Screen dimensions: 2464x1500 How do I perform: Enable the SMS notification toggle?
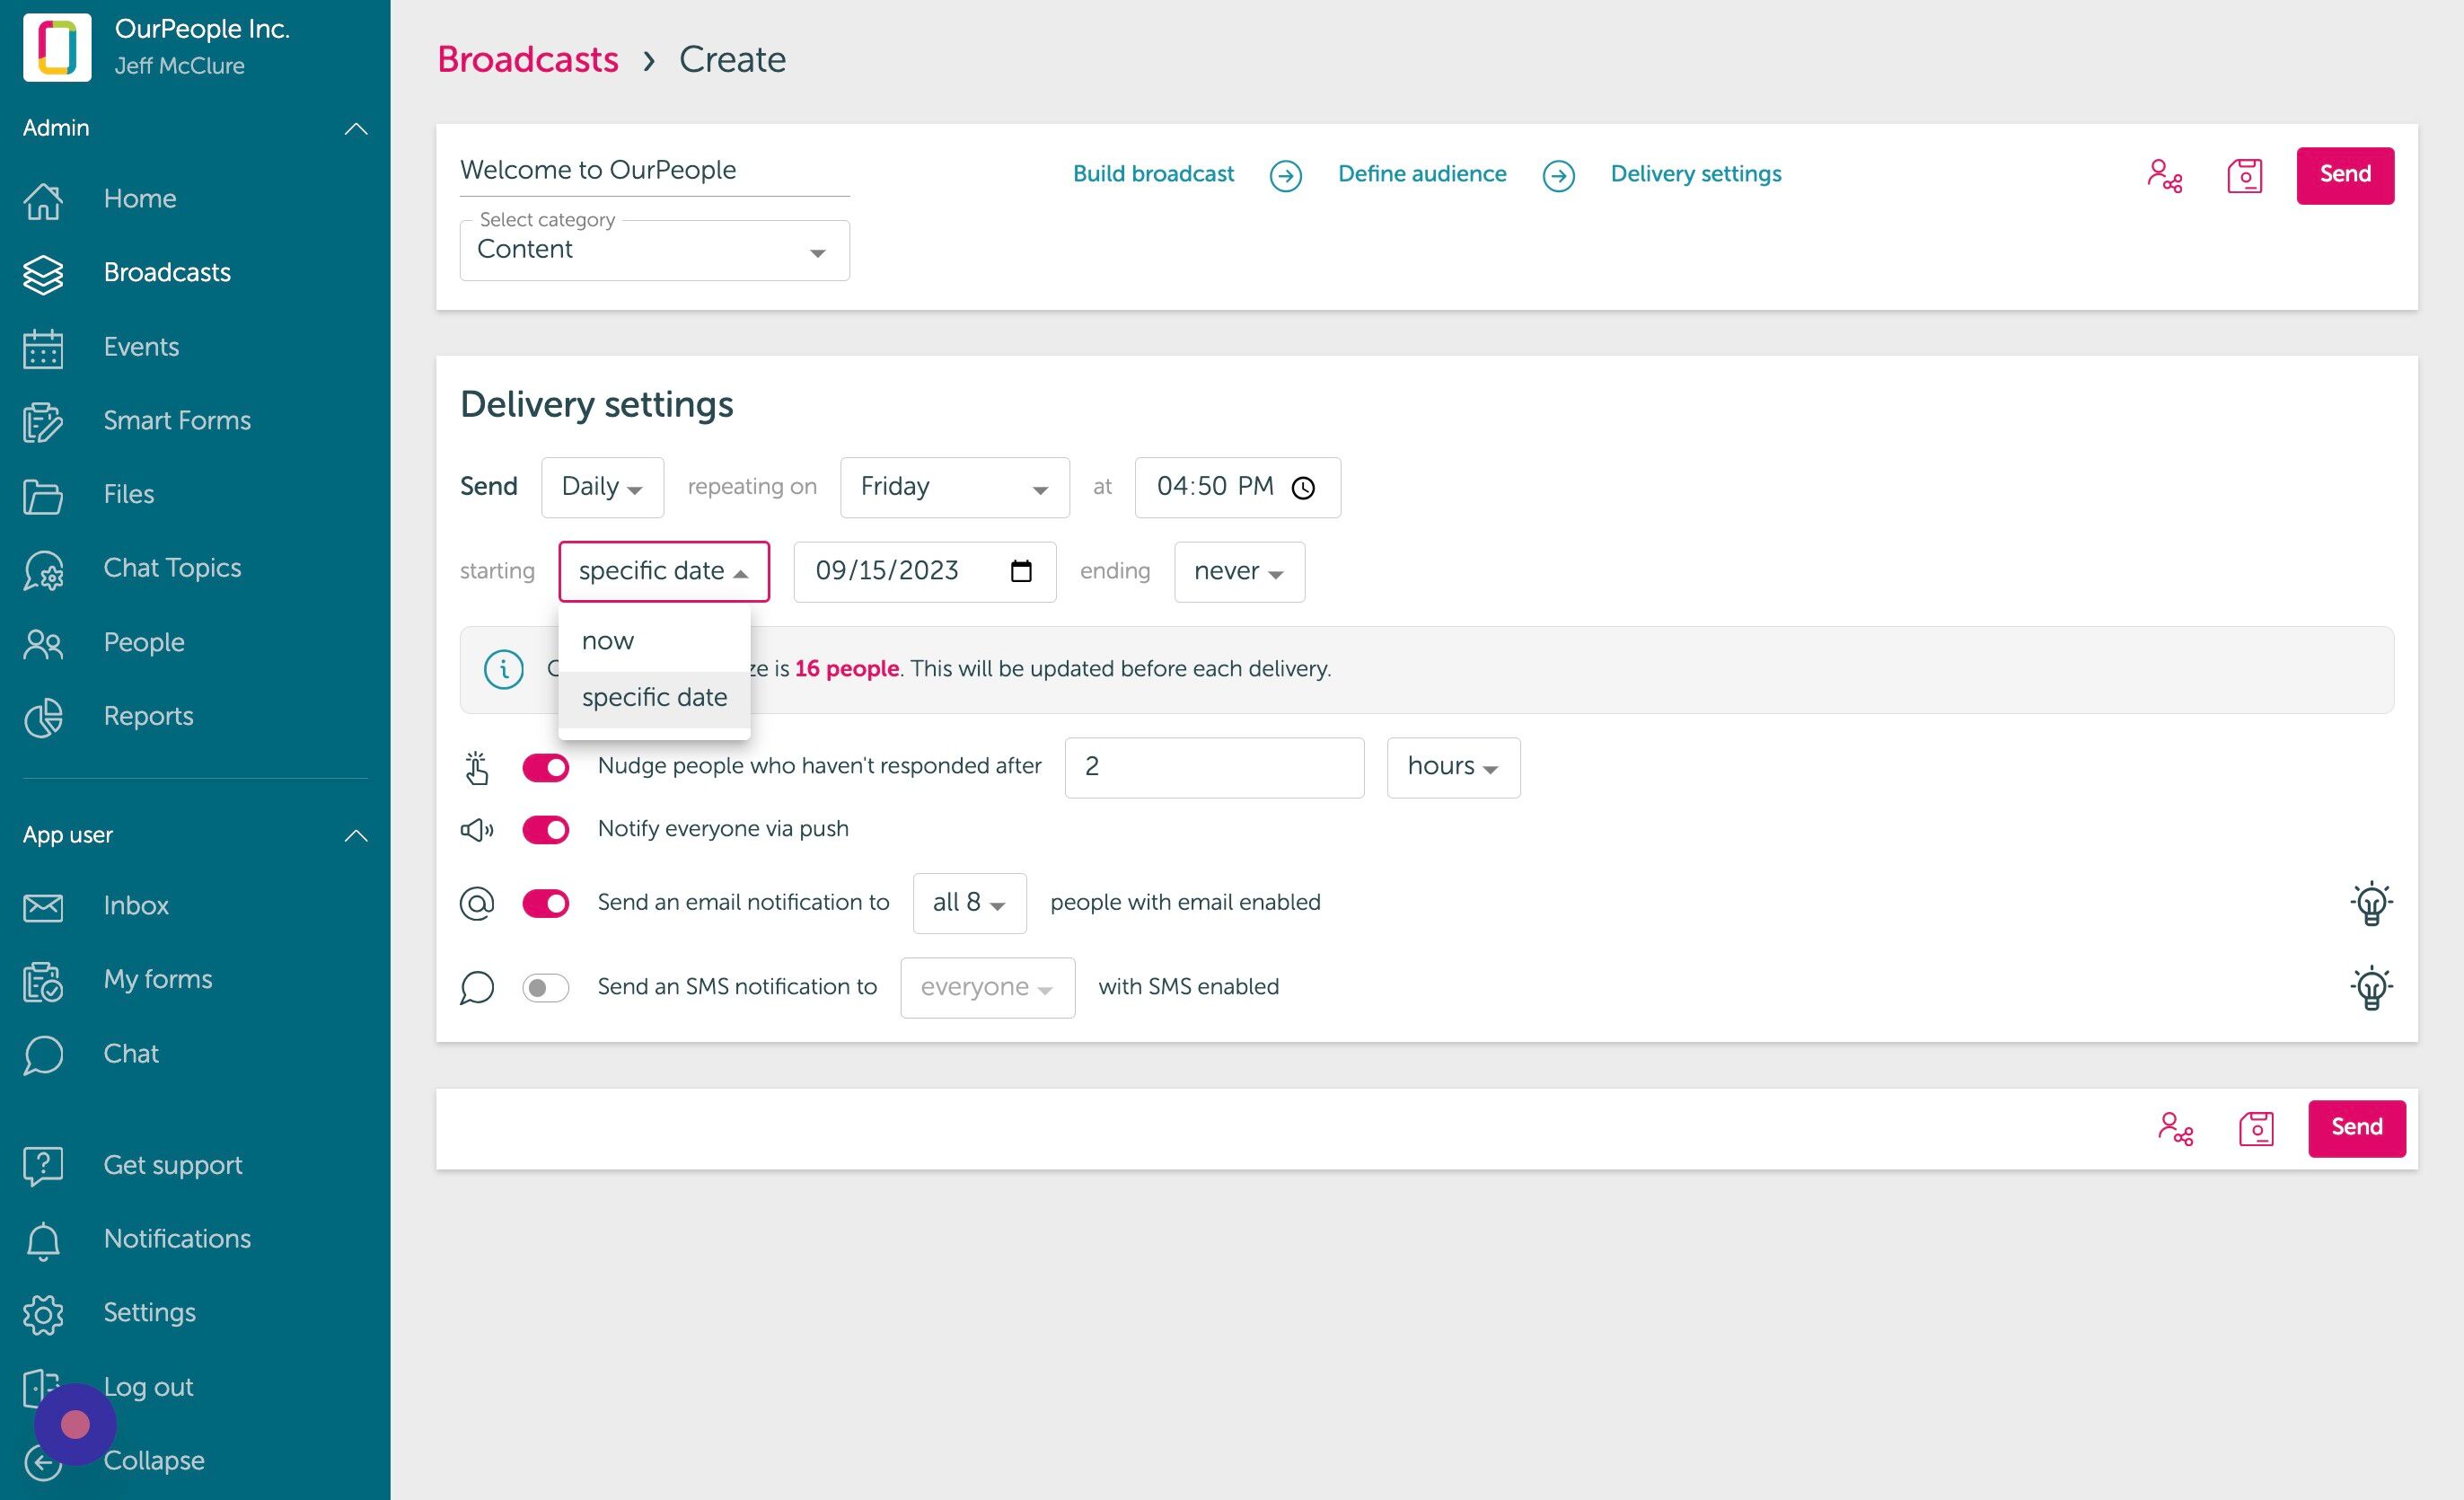coord(545,988)
